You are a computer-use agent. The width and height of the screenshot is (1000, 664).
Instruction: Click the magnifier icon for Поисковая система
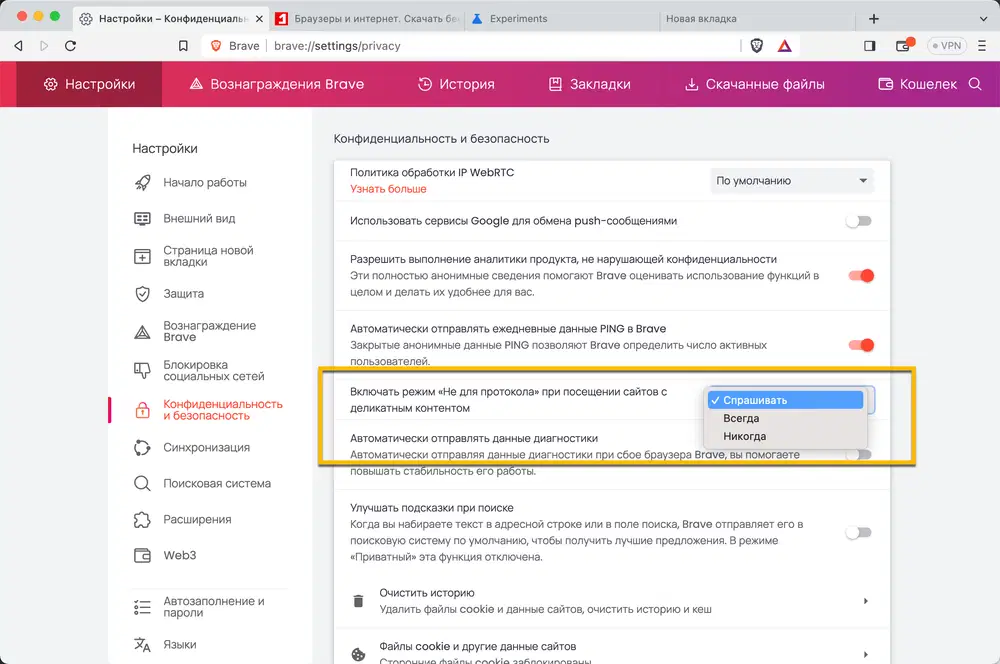pos(142,483)
